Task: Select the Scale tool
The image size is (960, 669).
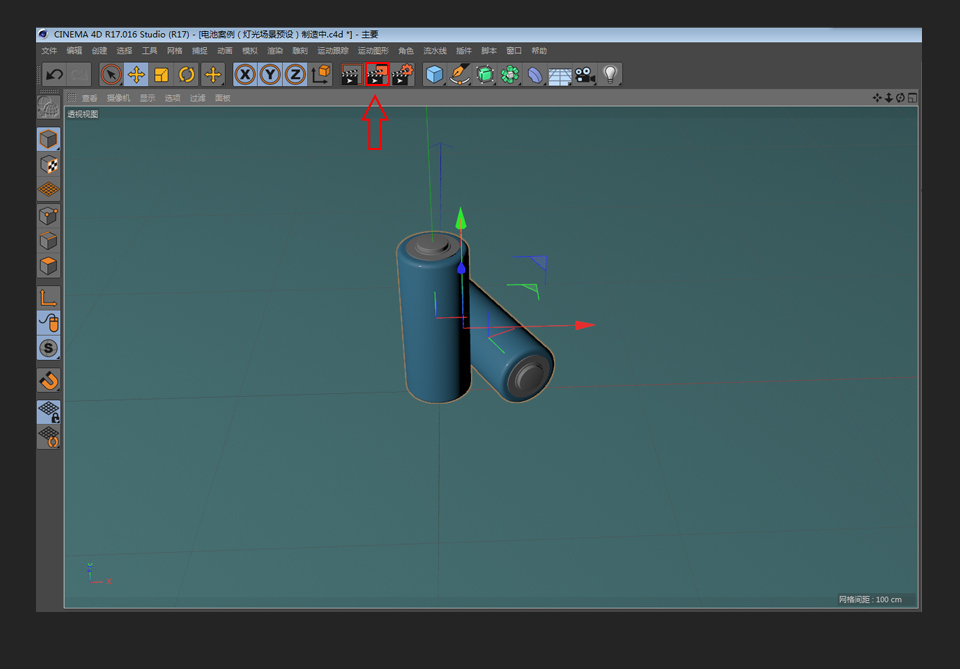Action: tap(161, 74)
